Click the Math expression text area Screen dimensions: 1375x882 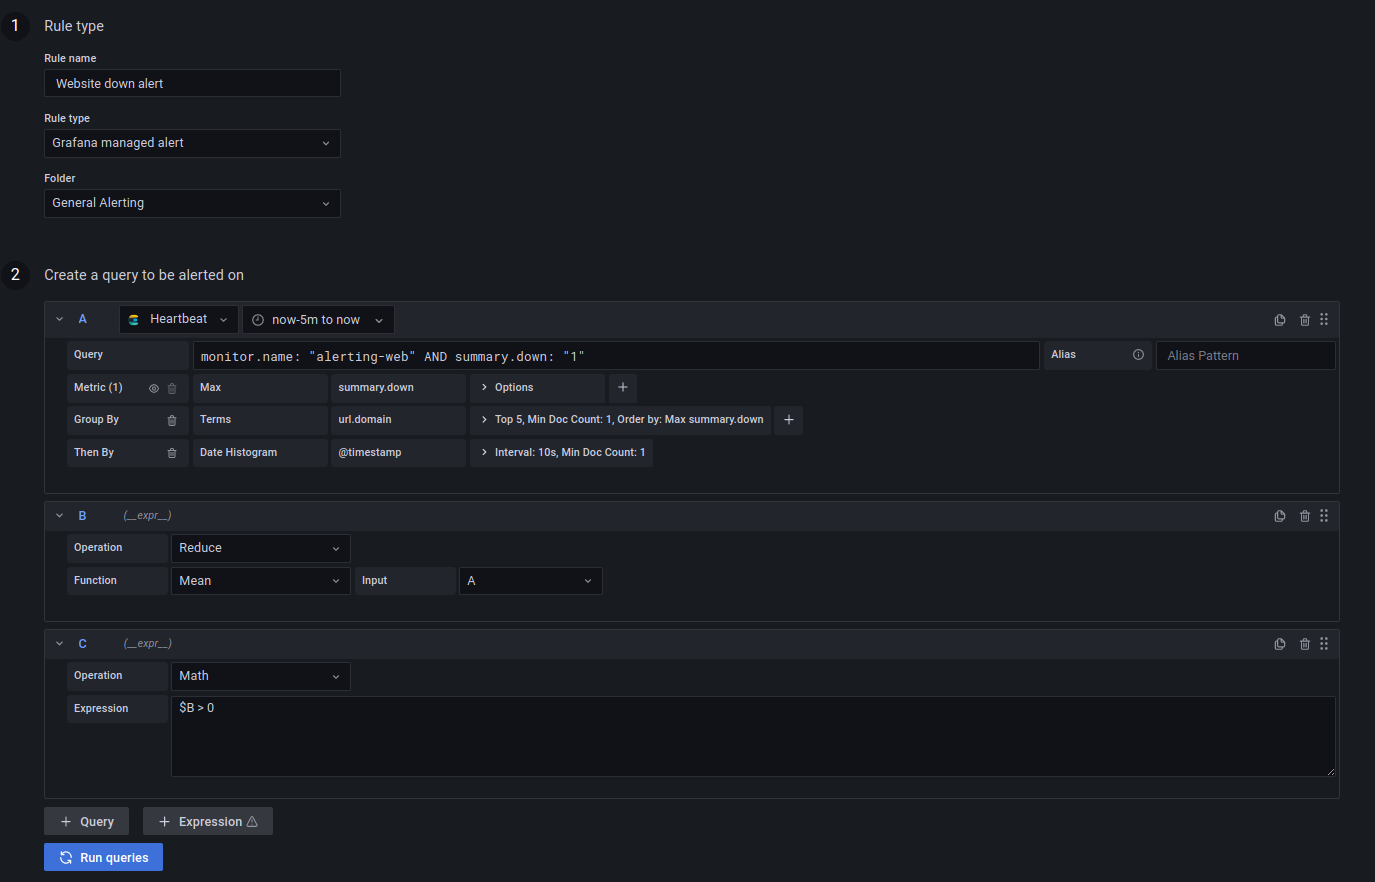[753, 736]
